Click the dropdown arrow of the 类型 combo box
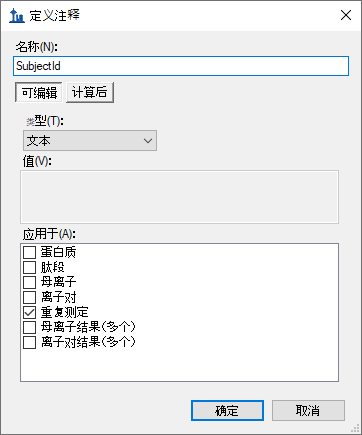 coord(148,141)
